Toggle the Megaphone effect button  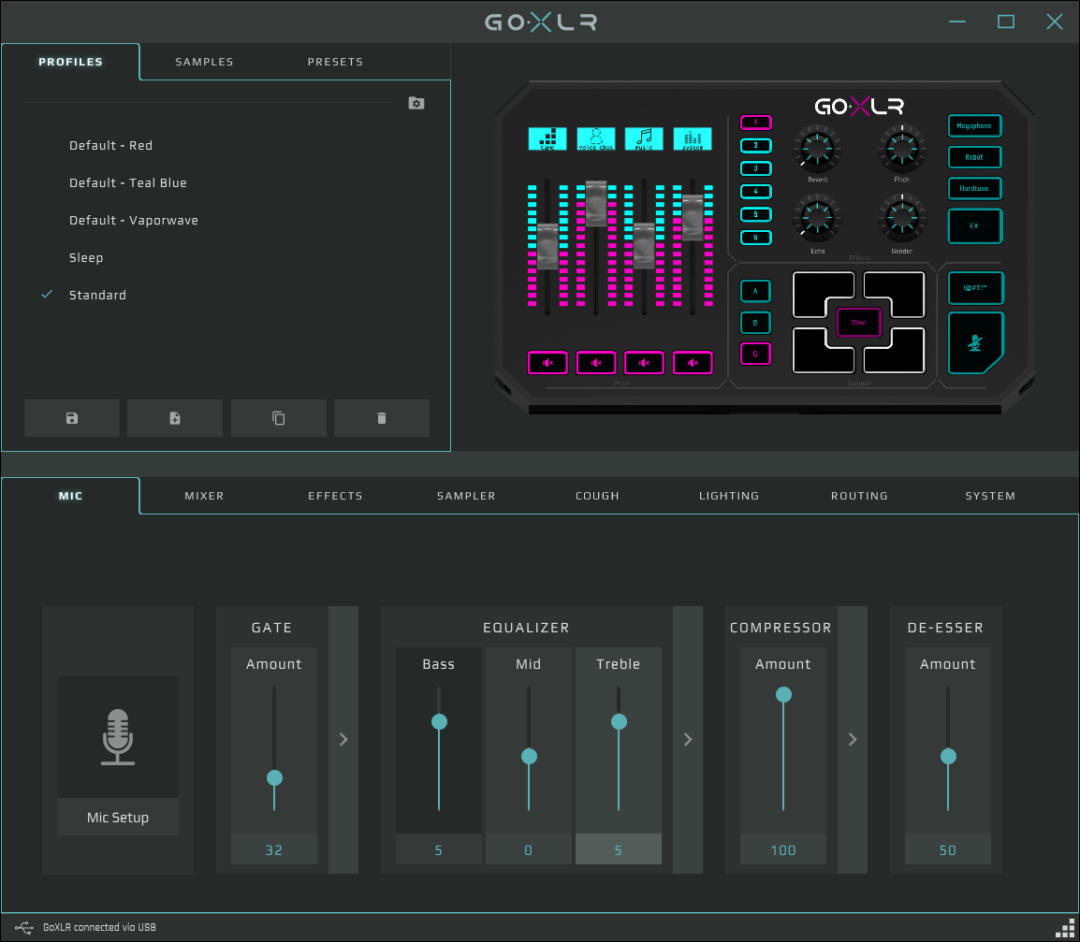pyautogui.click(x=974, y=126)
